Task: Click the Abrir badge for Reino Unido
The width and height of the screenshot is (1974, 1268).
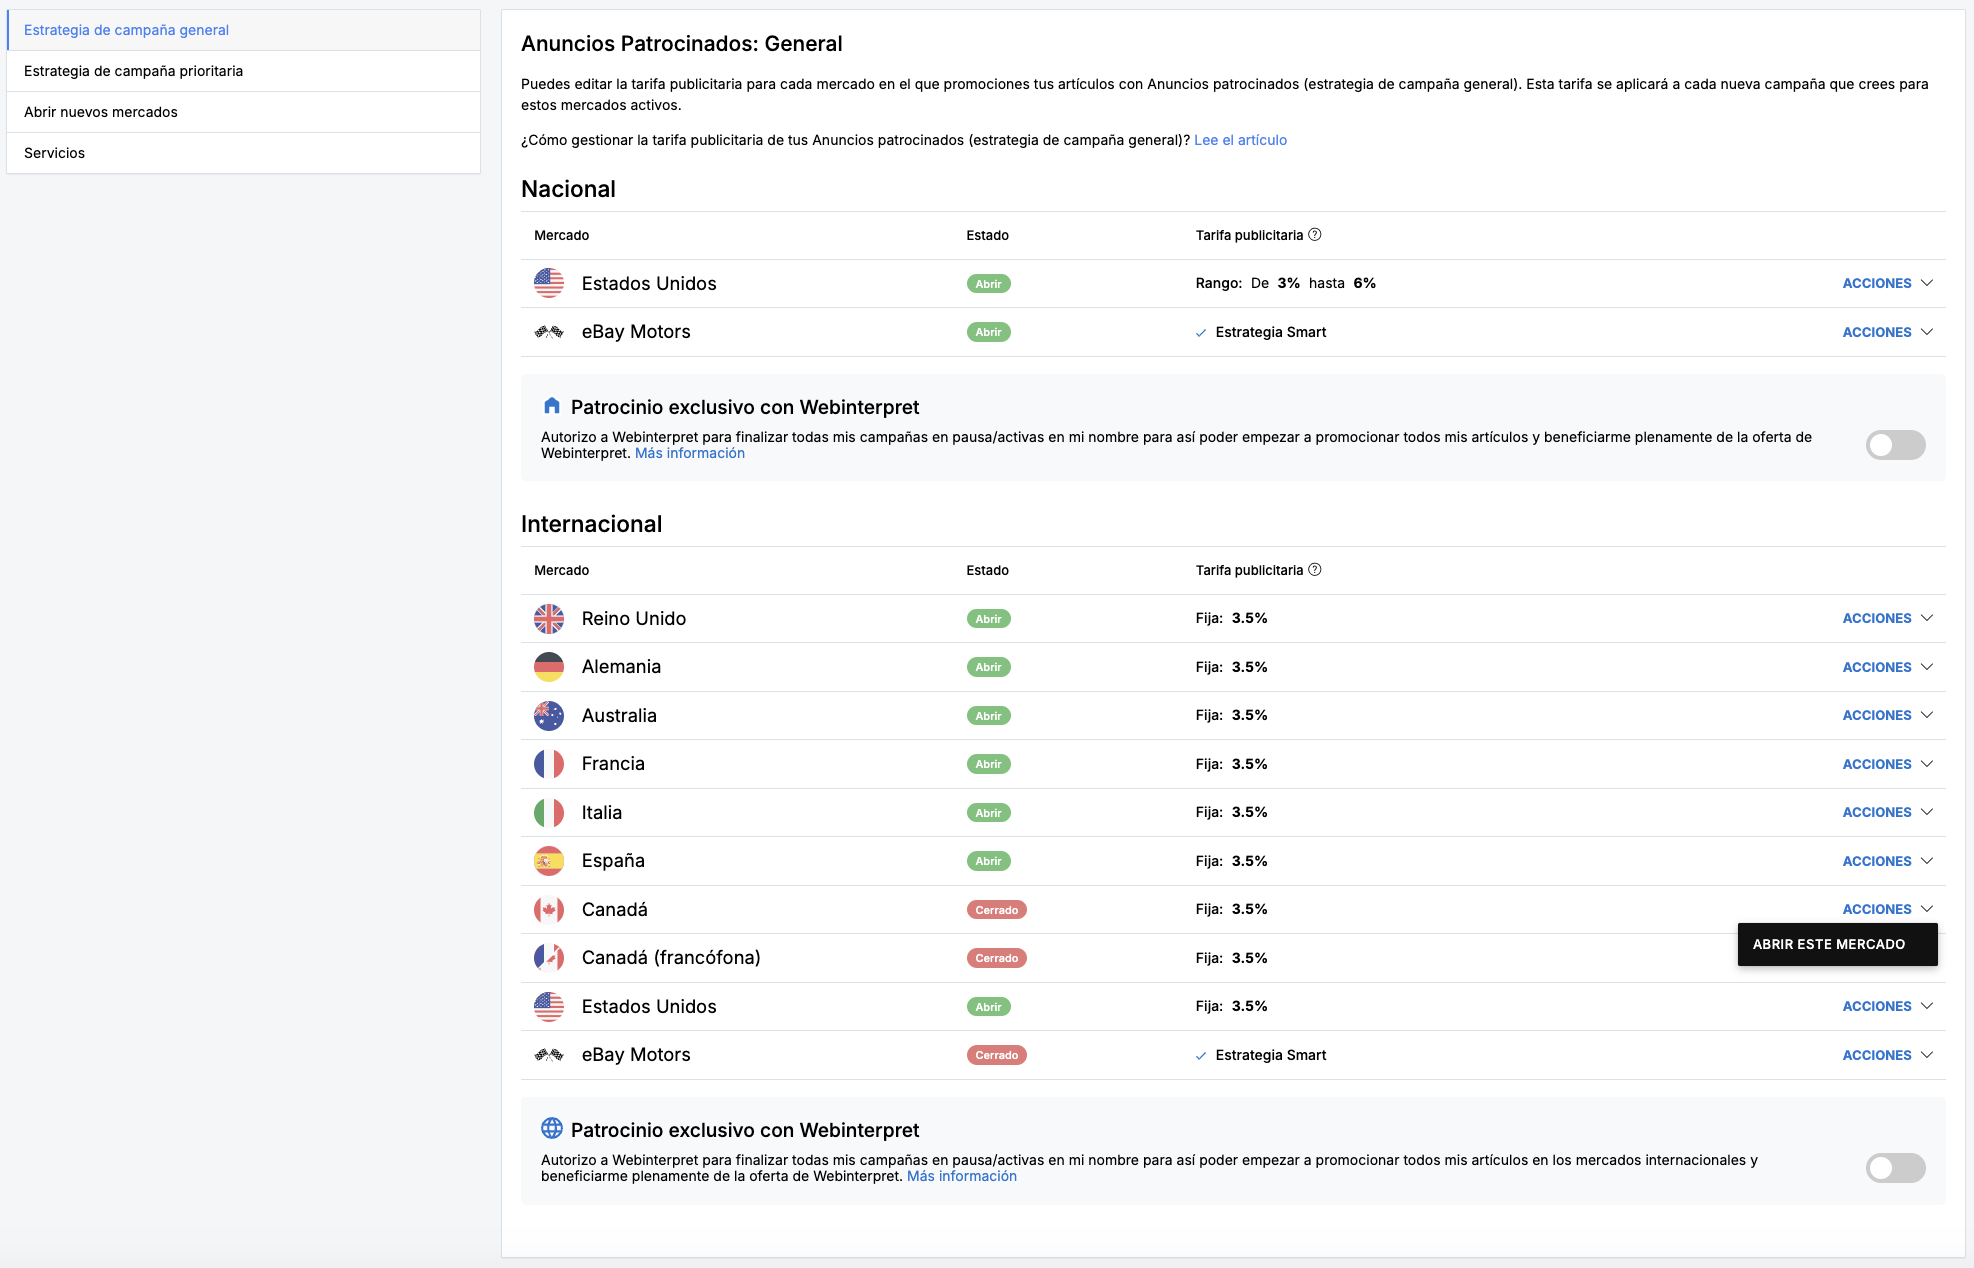Action: (989, 619)
